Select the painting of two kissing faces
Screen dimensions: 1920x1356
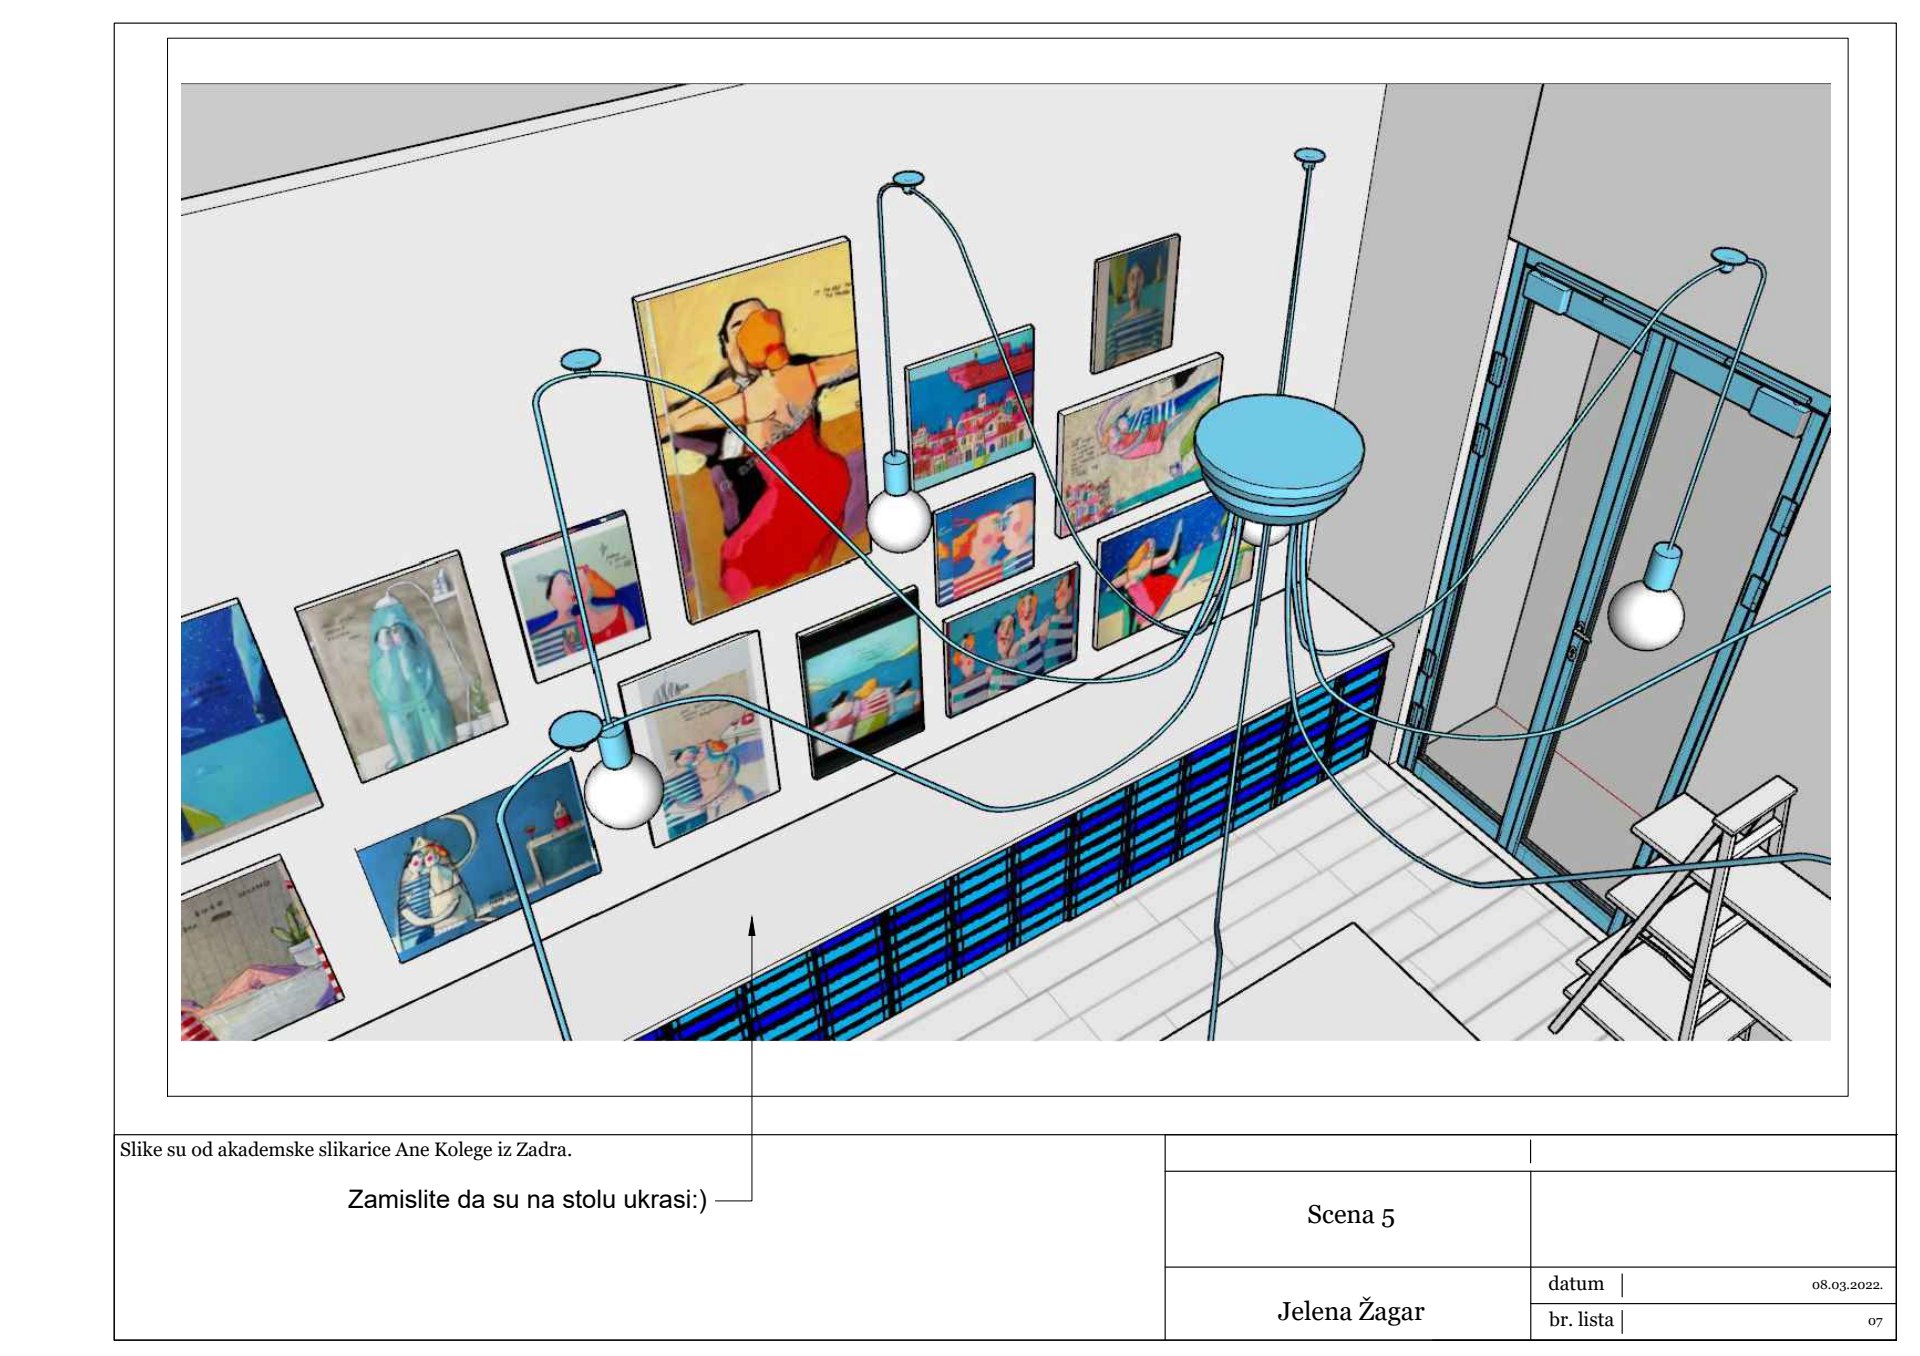click(x=985, y=540)
